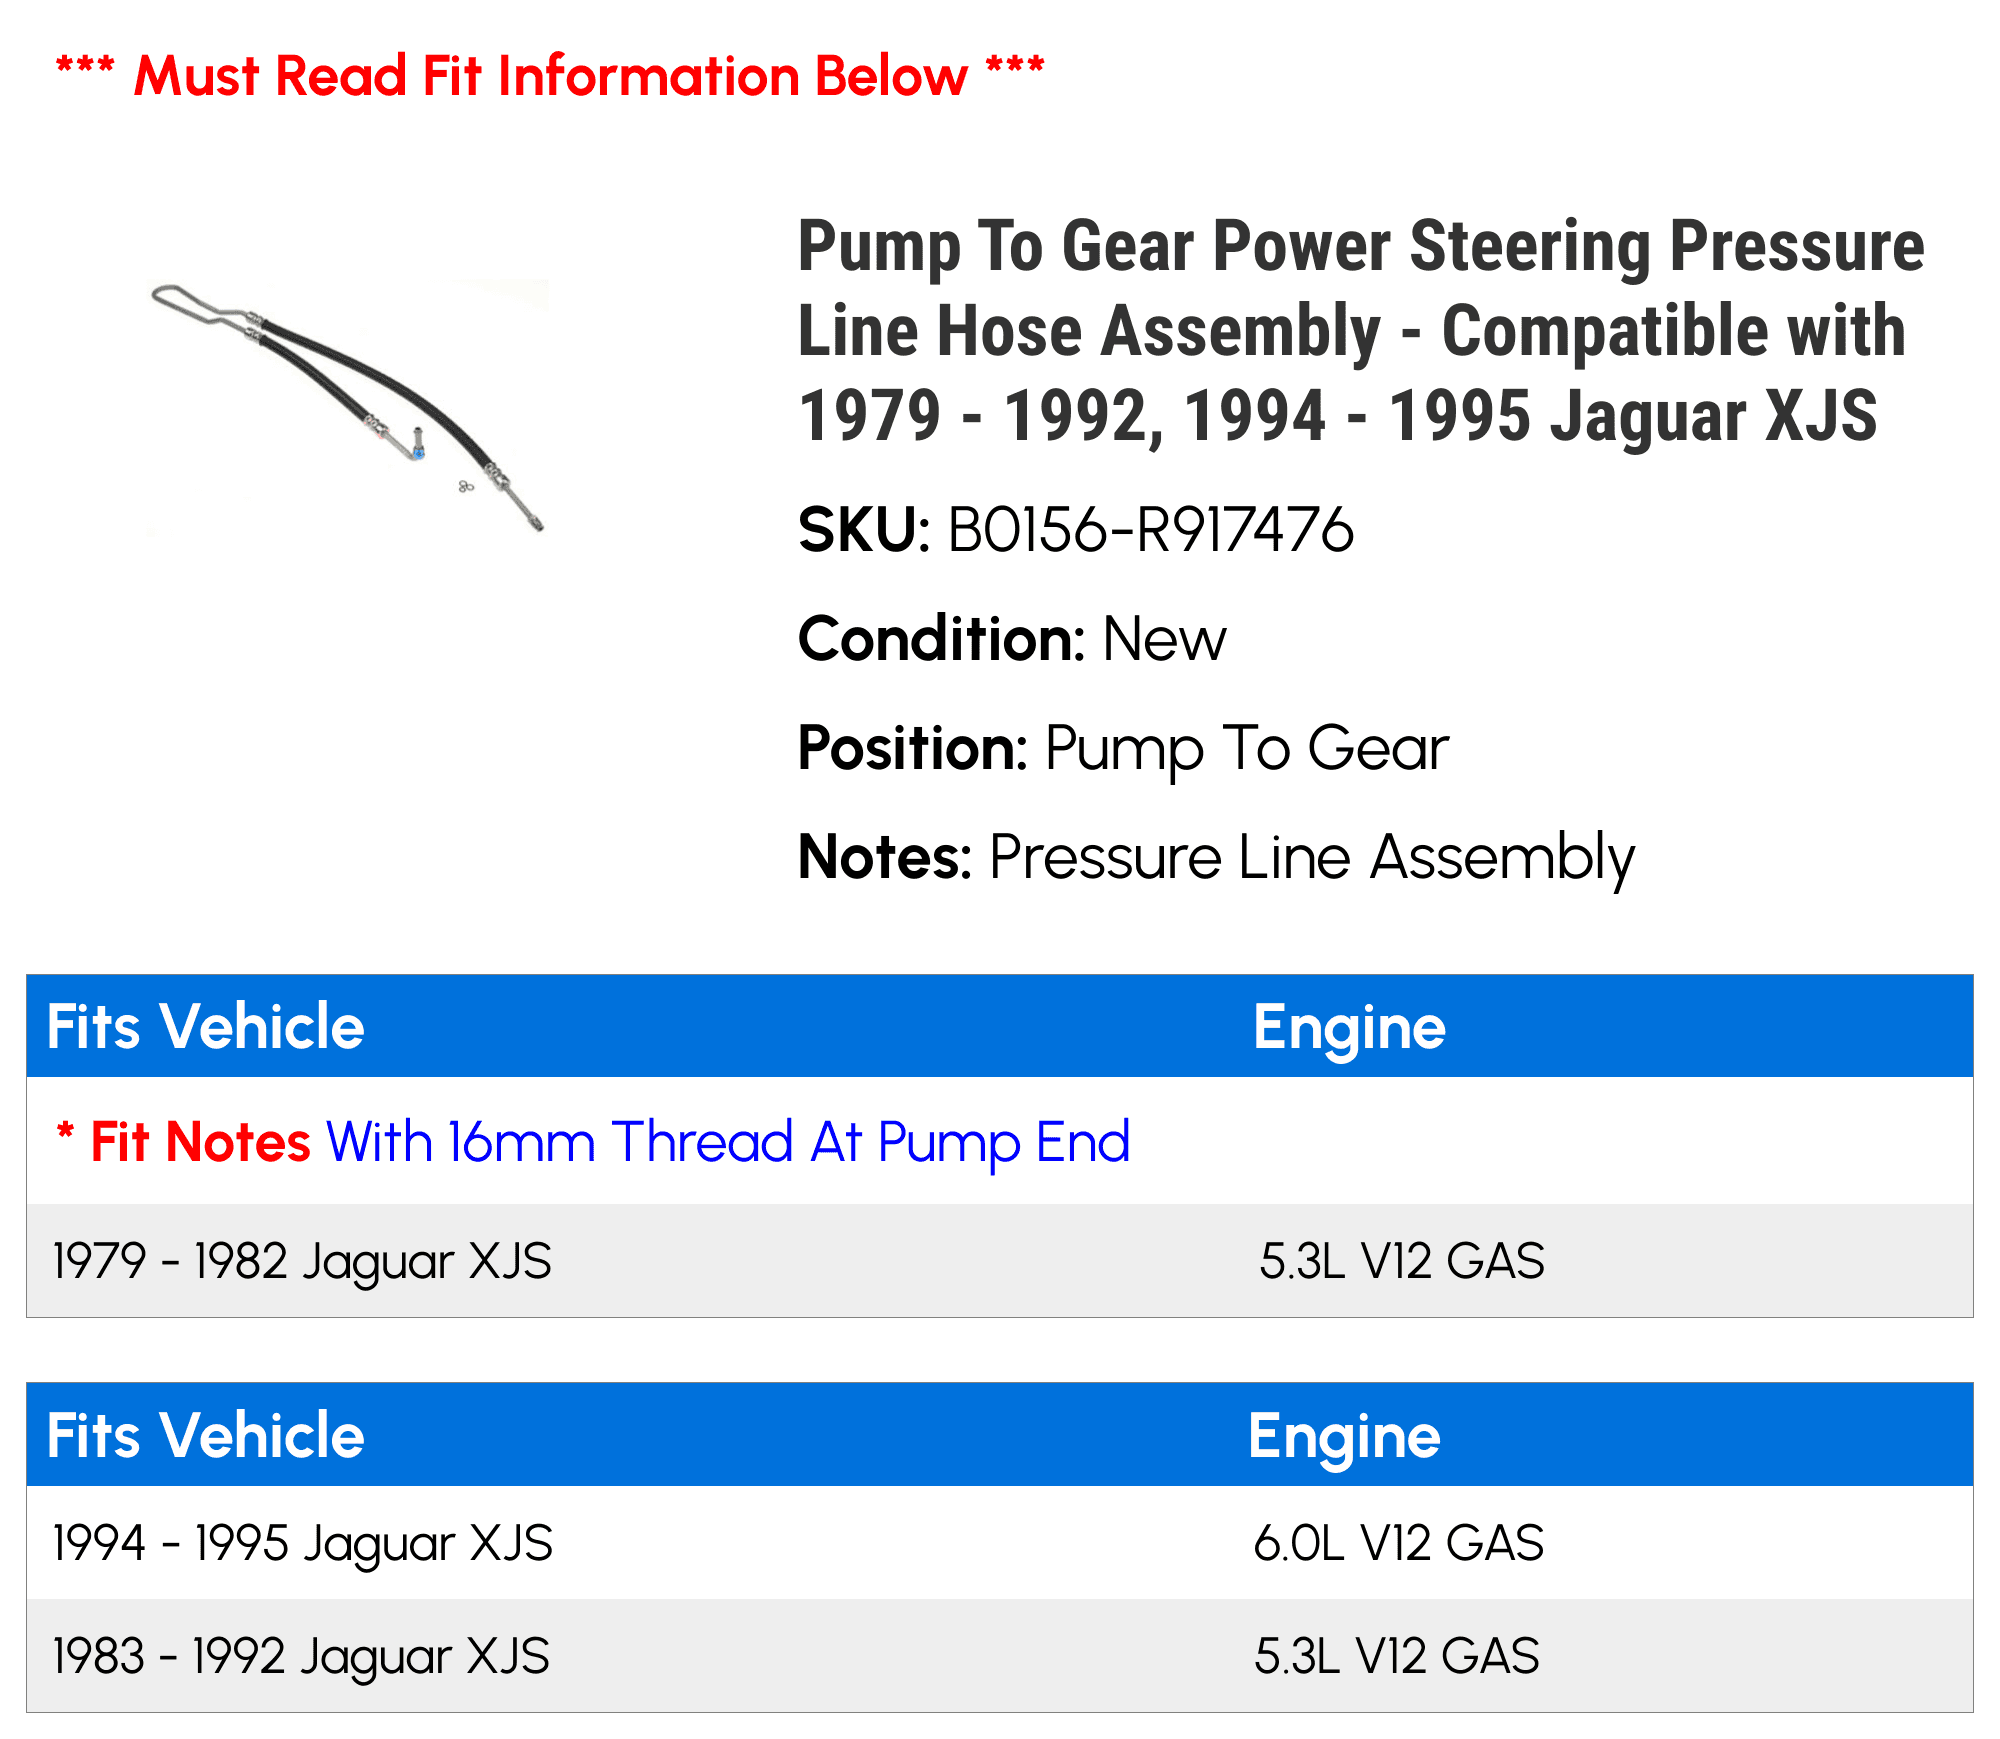Click the blue fitting on the hose image
2000x1739 pixels.
tap(419, 453)
